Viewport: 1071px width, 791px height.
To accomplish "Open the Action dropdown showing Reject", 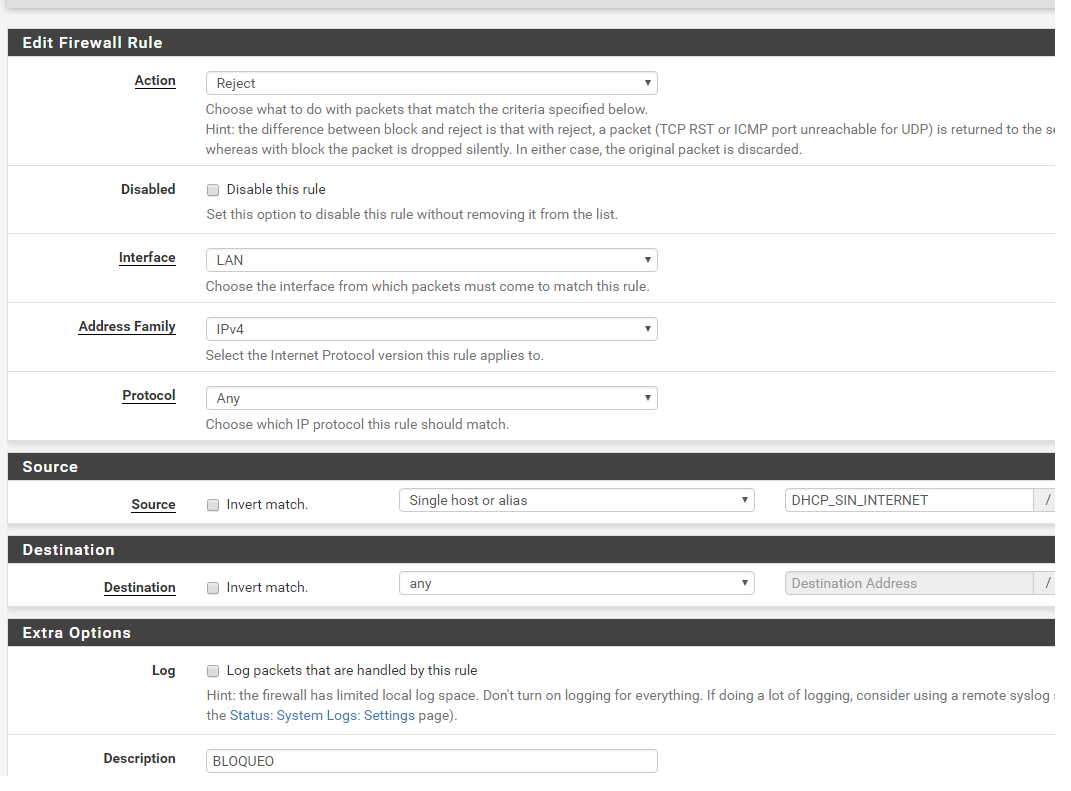I will coord(431,83).
